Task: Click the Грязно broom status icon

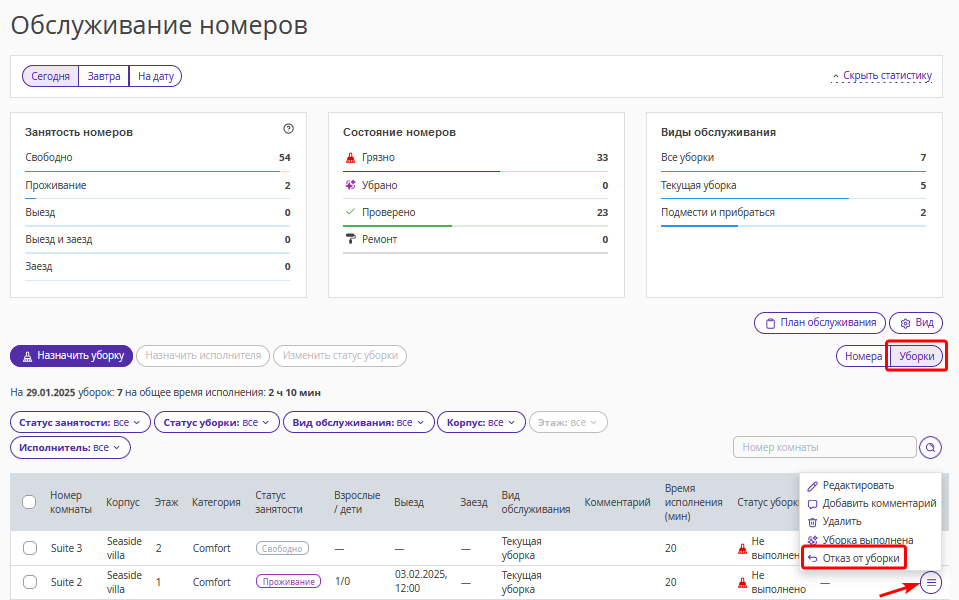Action: (x=350, y=158)
